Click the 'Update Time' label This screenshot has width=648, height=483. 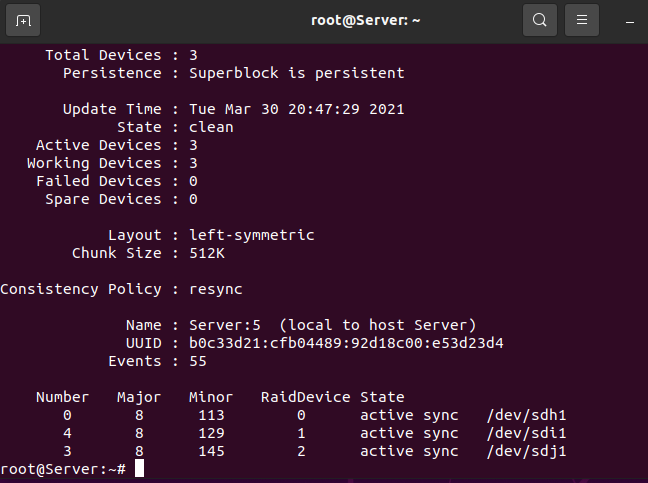pyautogui.click(x=112, y=109)
